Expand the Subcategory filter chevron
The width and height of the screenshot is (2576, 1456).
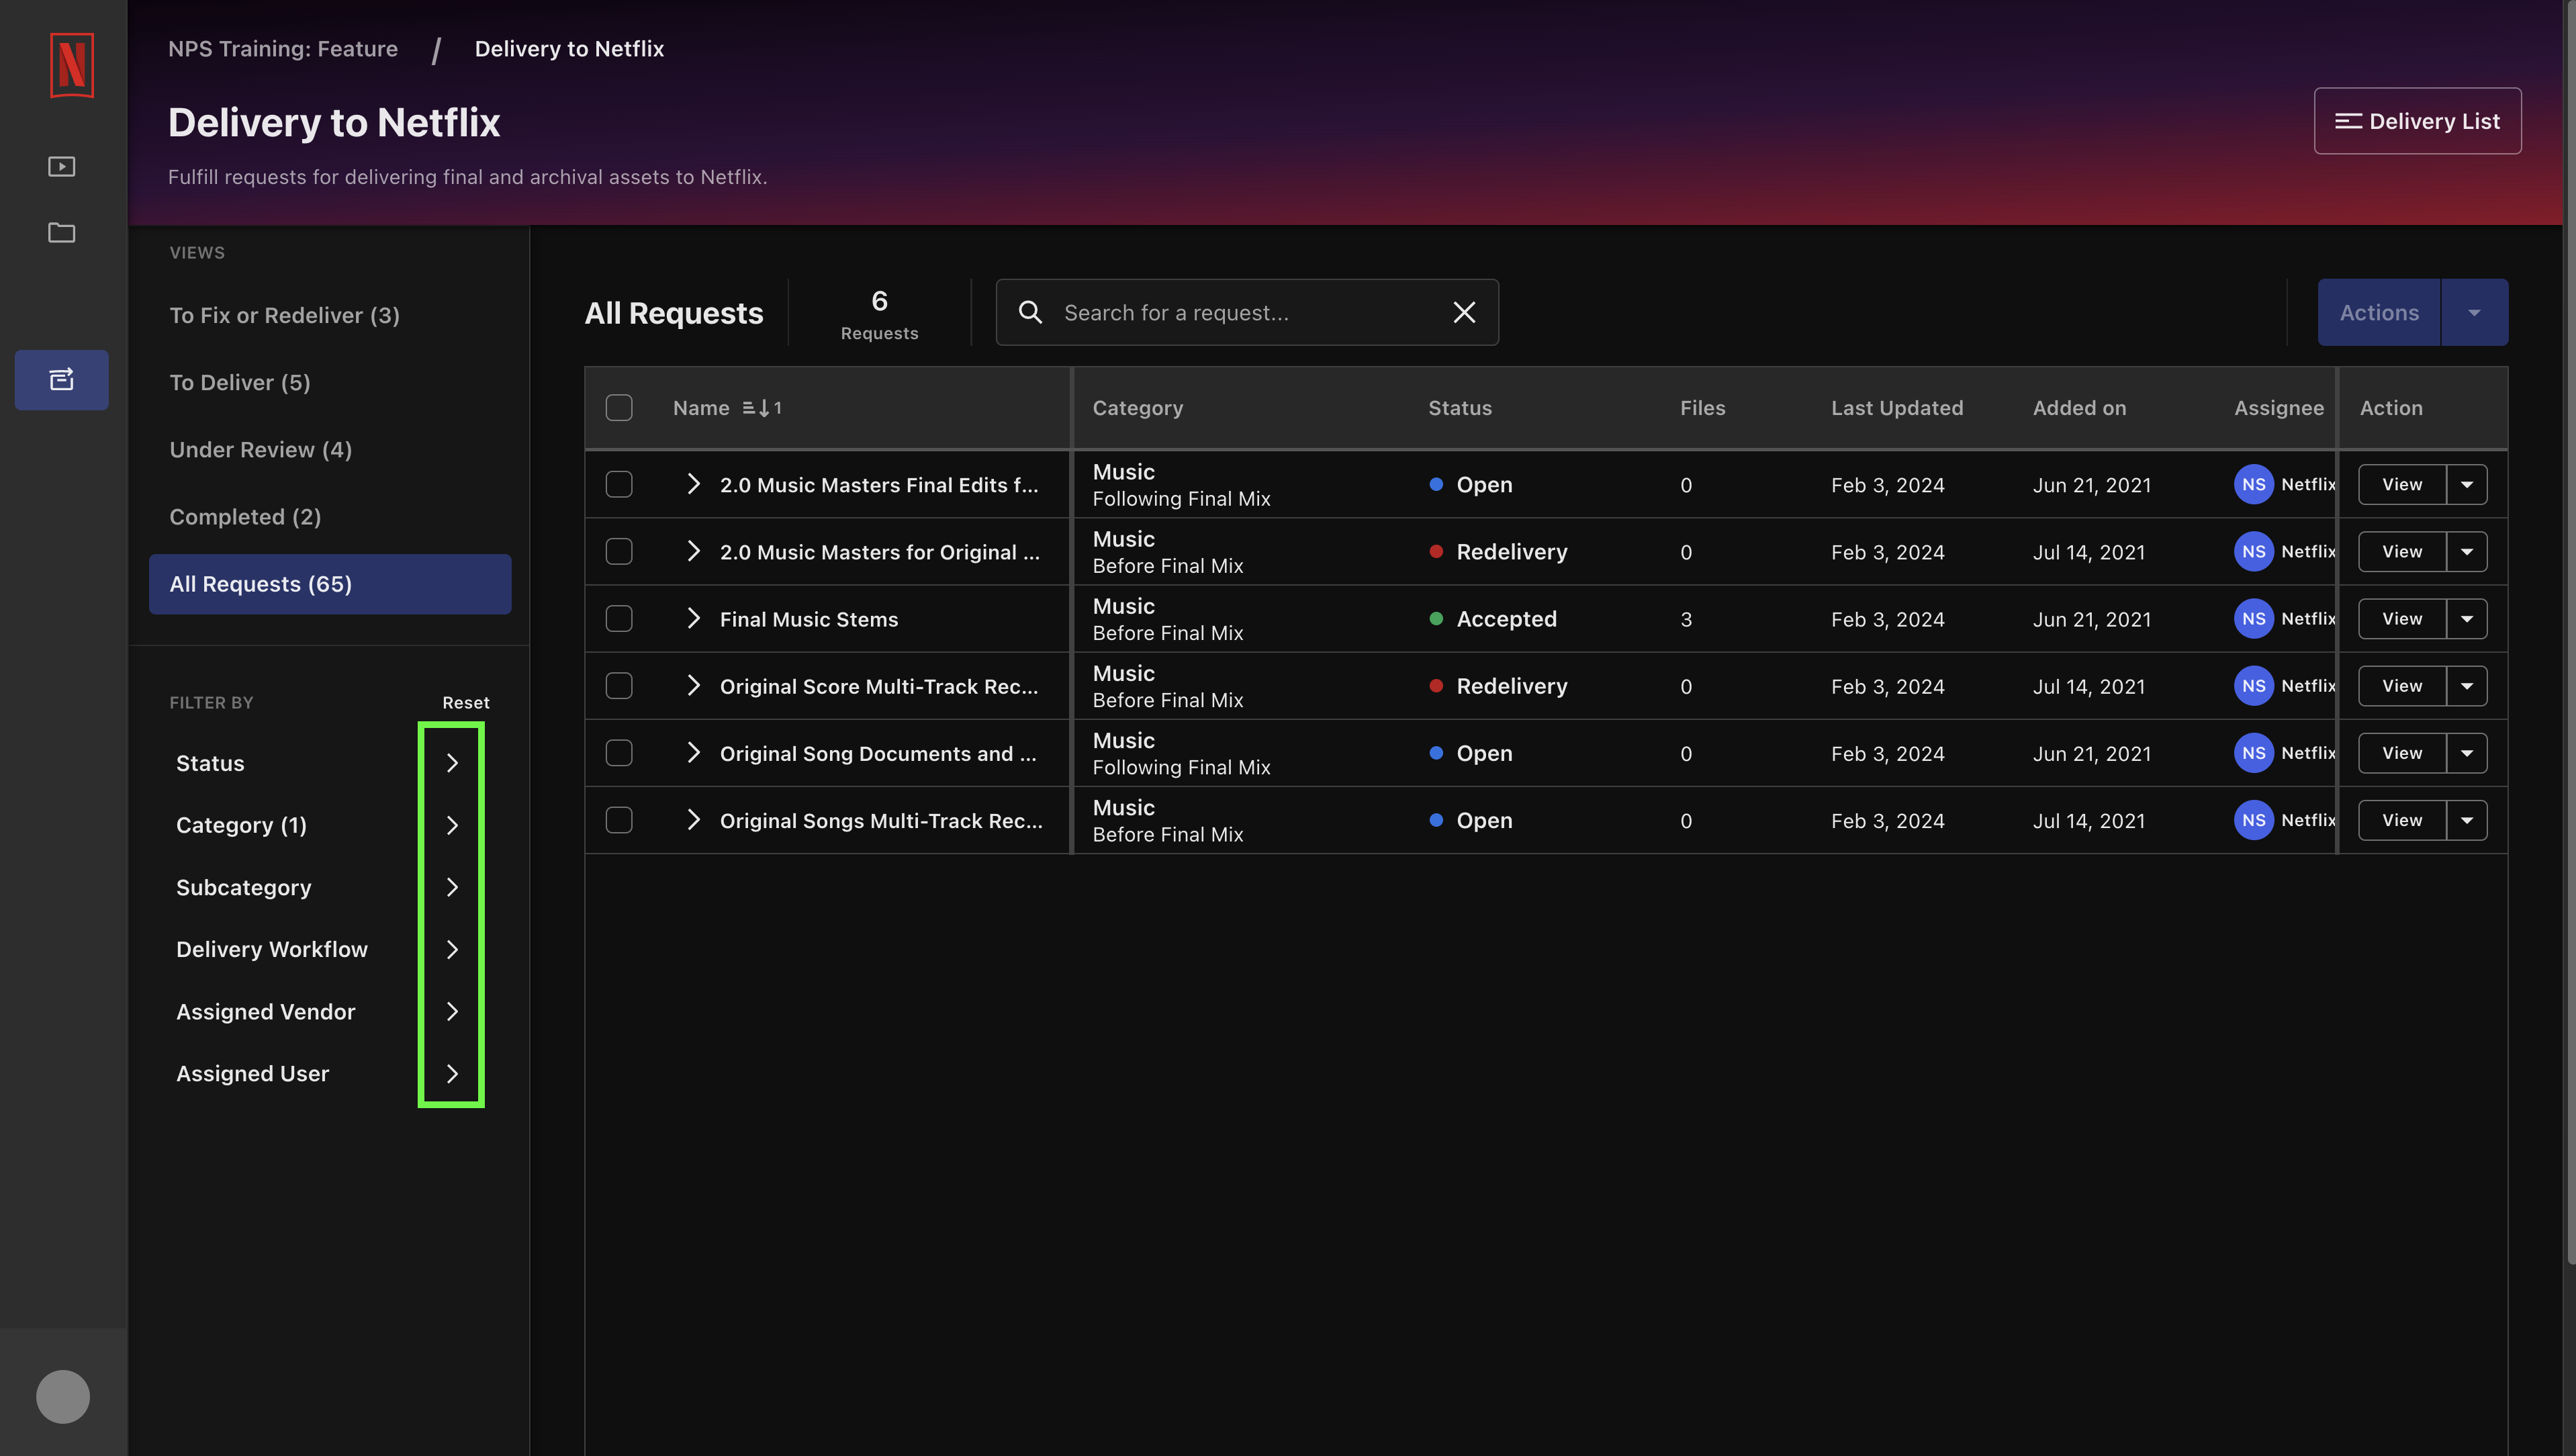point(452,887)
